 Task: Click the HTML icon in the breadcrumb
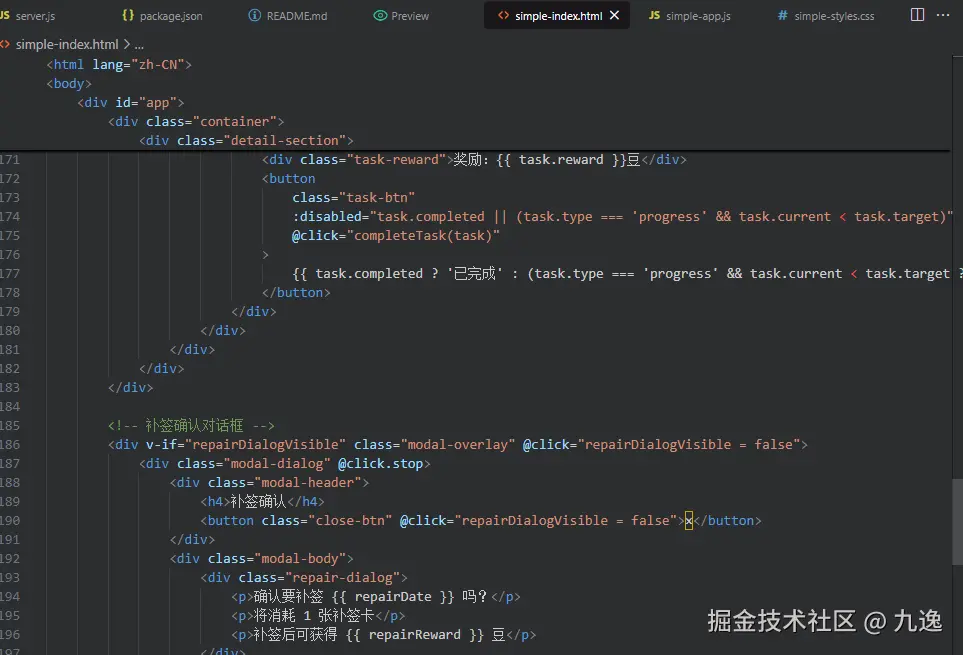coord(5,44)
